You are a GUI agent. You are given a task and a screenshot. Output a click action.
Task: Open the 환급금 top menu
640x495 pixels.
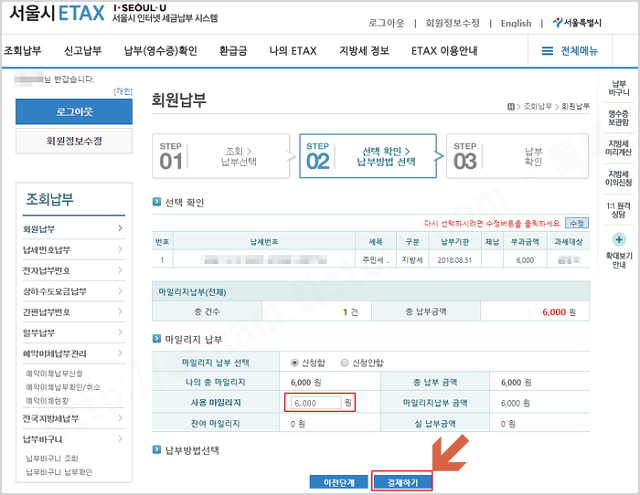tap(233, 51)
